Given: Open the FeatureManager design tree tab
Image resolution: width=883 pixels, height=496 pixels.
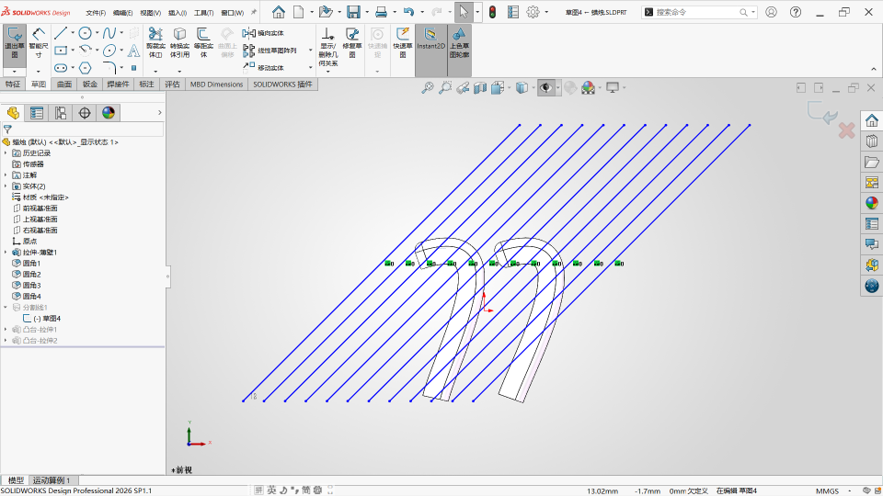Looking at the screenshot, I should (x=13, y=113).
